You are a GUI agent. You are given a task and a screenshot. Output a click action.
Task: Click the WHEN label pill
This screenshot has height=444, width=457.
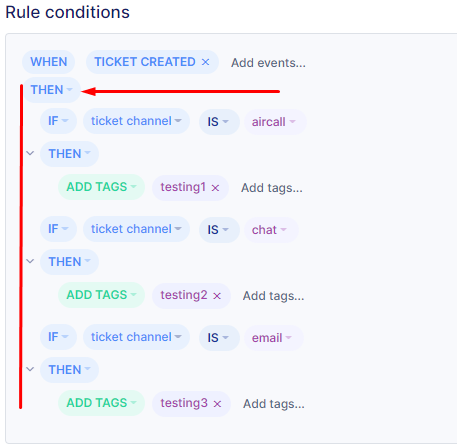pos(49,62)
